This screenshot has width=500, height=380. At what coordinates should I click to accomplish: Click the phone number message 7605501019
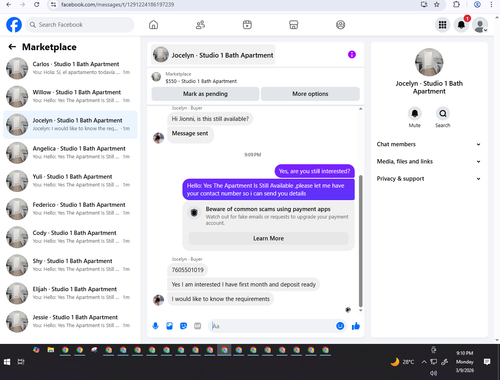(188, 270)
